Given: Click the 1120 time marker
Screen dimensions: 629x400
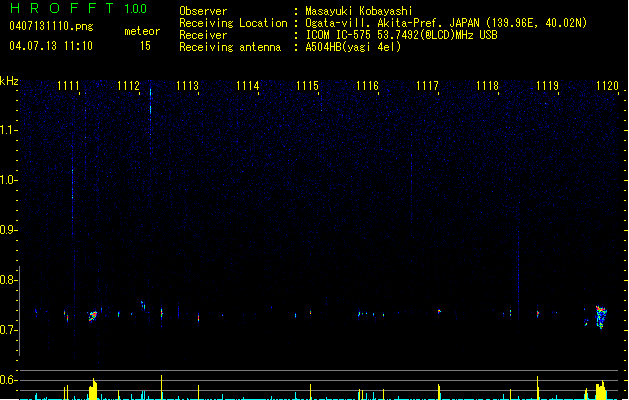Looking at the screenshot, I should (607, 86).
